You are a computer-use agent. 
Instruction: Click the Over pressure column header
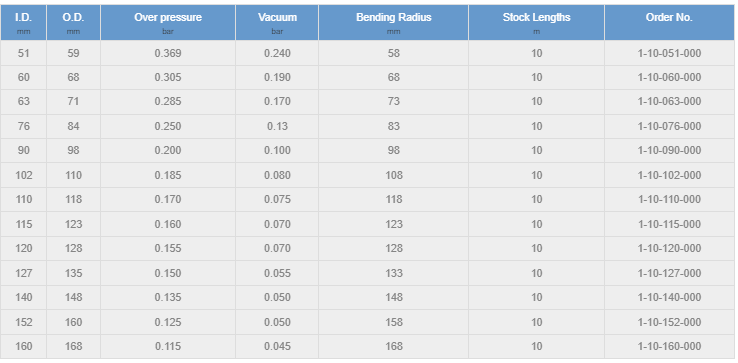coord(168,23)
